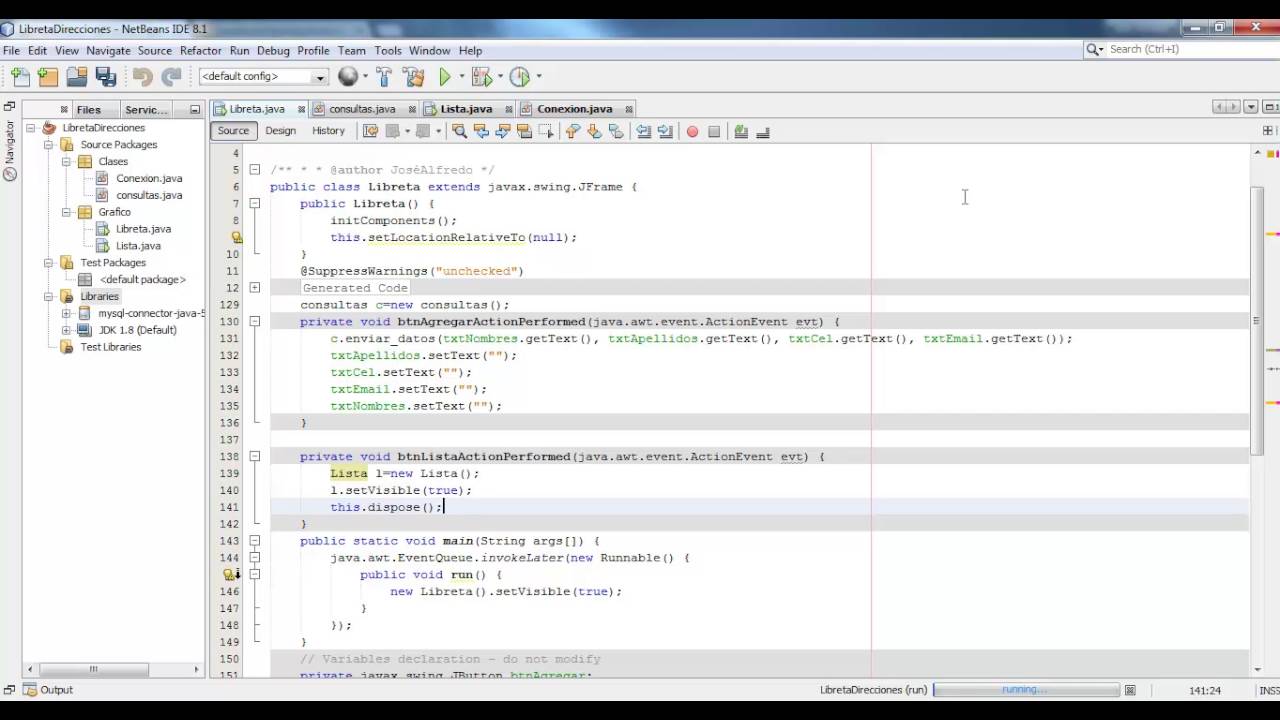Click the Clean and Build icon
The height and width of the screenshot is (720, 1280).
click(413, 76)
